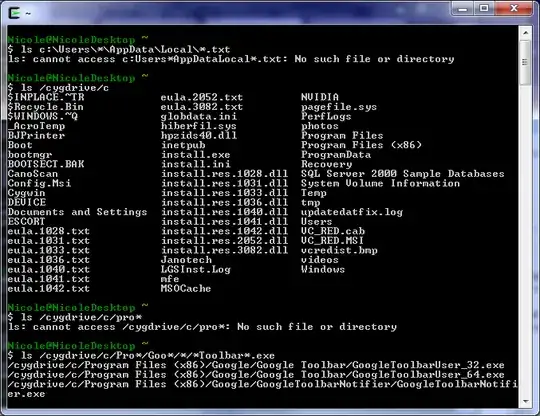Click 'install.res.1033.dll' file name
Screen dimensions: 540x416
pos(224,193)
